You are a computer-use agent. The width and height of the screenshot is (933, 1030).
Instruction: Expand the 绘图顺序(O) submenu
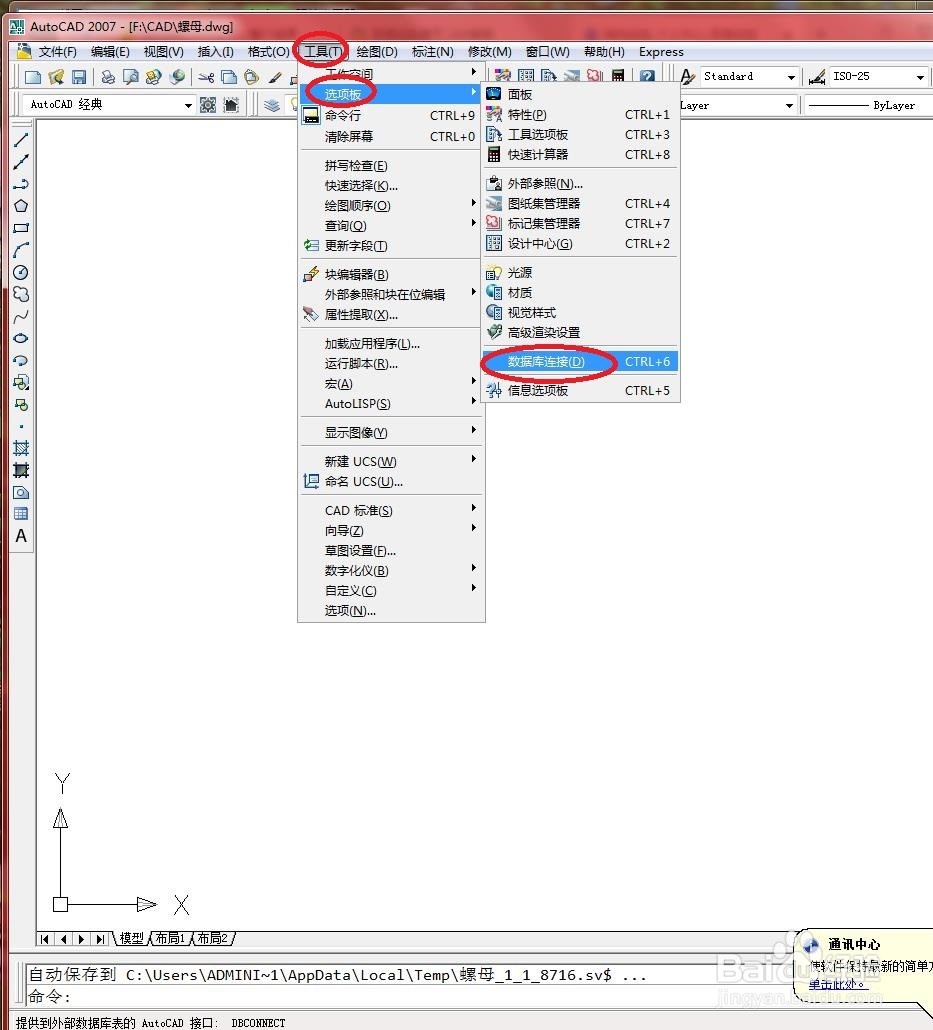point(392,206)
